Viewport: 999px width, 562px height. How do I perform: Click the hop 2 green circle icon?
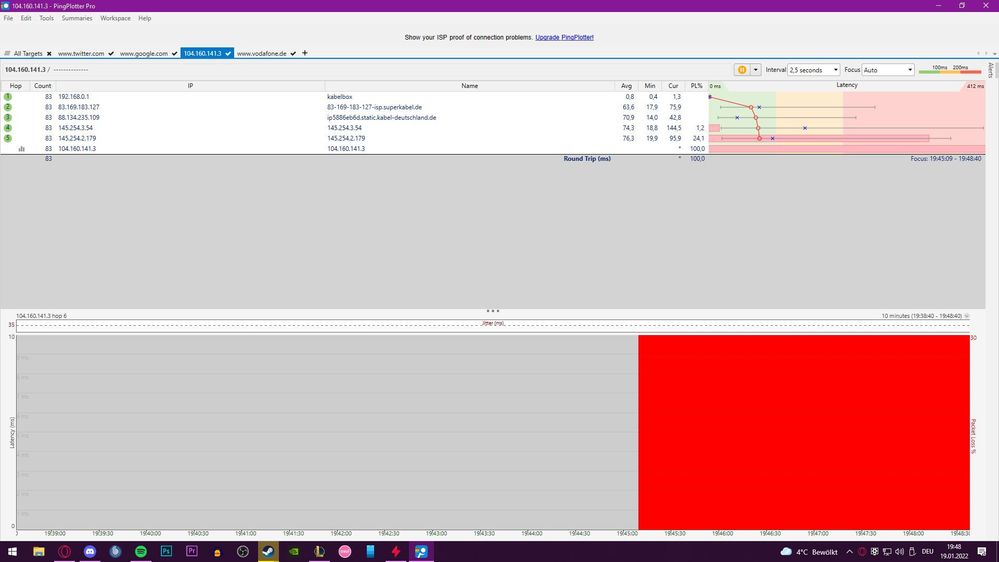pos(8,107)
